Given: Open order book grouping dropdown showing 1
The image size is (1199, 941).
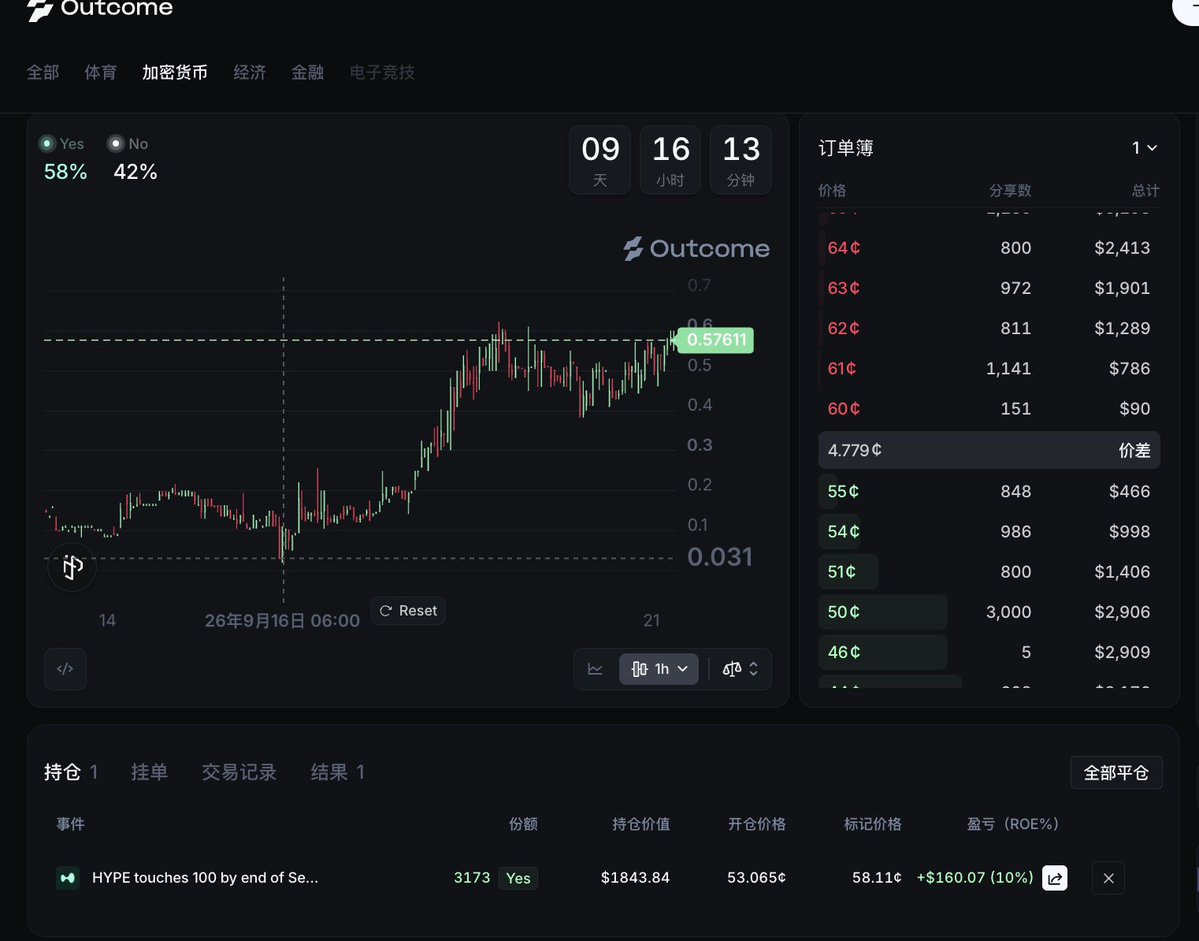Looking at the screenshot, I should coord(1144,148).
